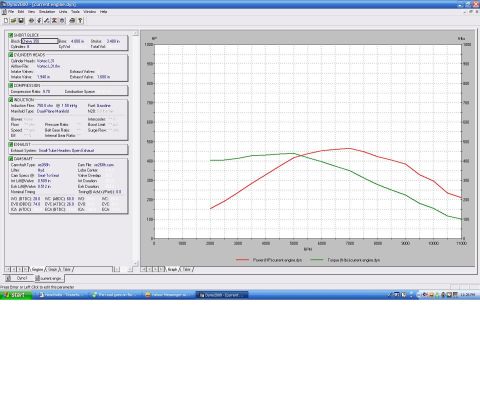Click the EVO (BBDC) 74.0 value
The width and height of the screenshot is (480, 415).
(36, 204)
